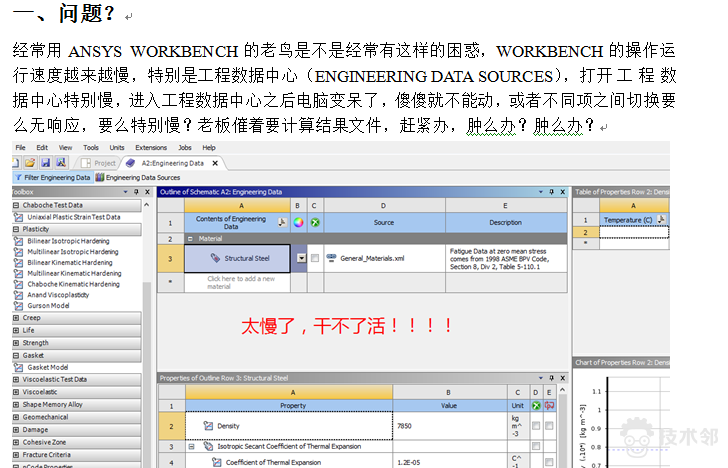Open the Edit menu
The height and width of the screenshot is (468, 728).
pyautogui.click(x=42, y=148)
